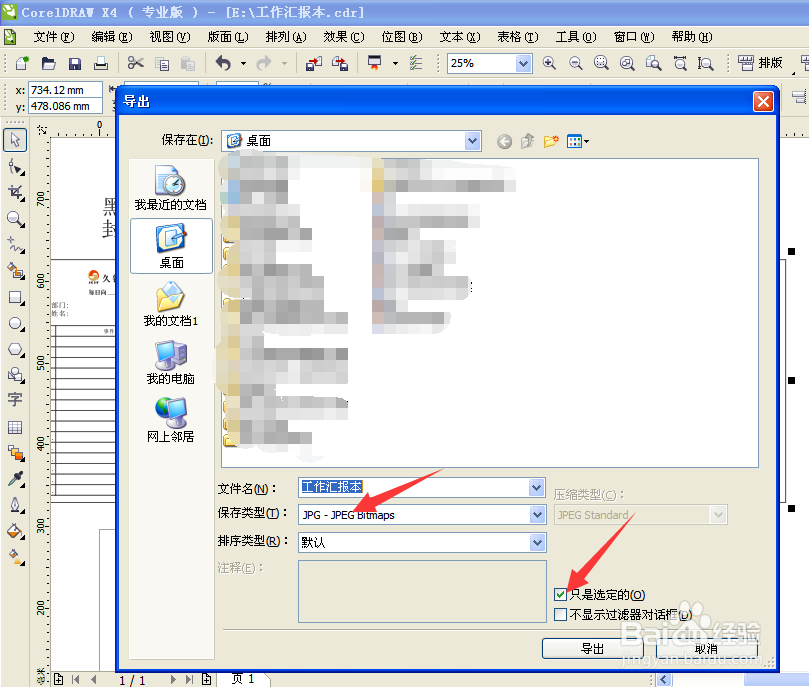Open the 保存类型 JPG dropdown

click(537, 515)
